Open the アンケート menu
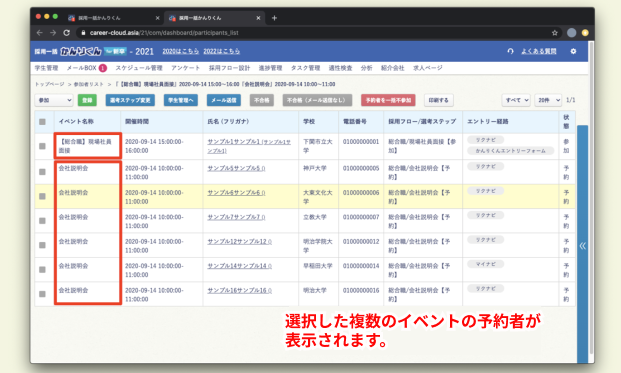The width and height of the screenshot is (621, 373). pyautogui.click(x=185, y=68)
